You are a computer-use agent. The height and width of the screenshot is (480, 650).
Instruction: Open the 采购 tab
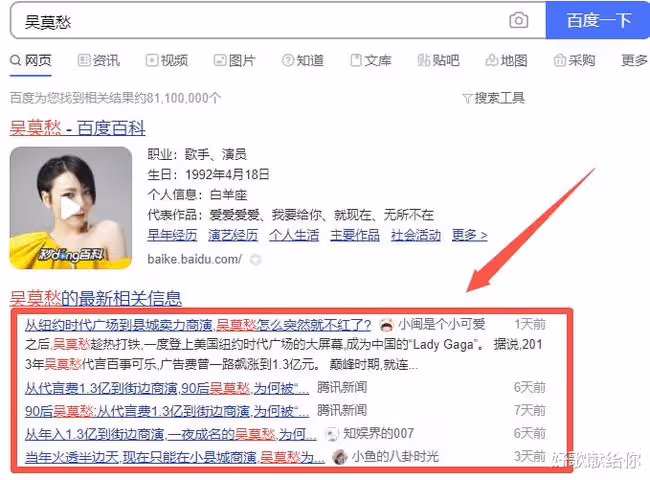click(x=574, y=61)
